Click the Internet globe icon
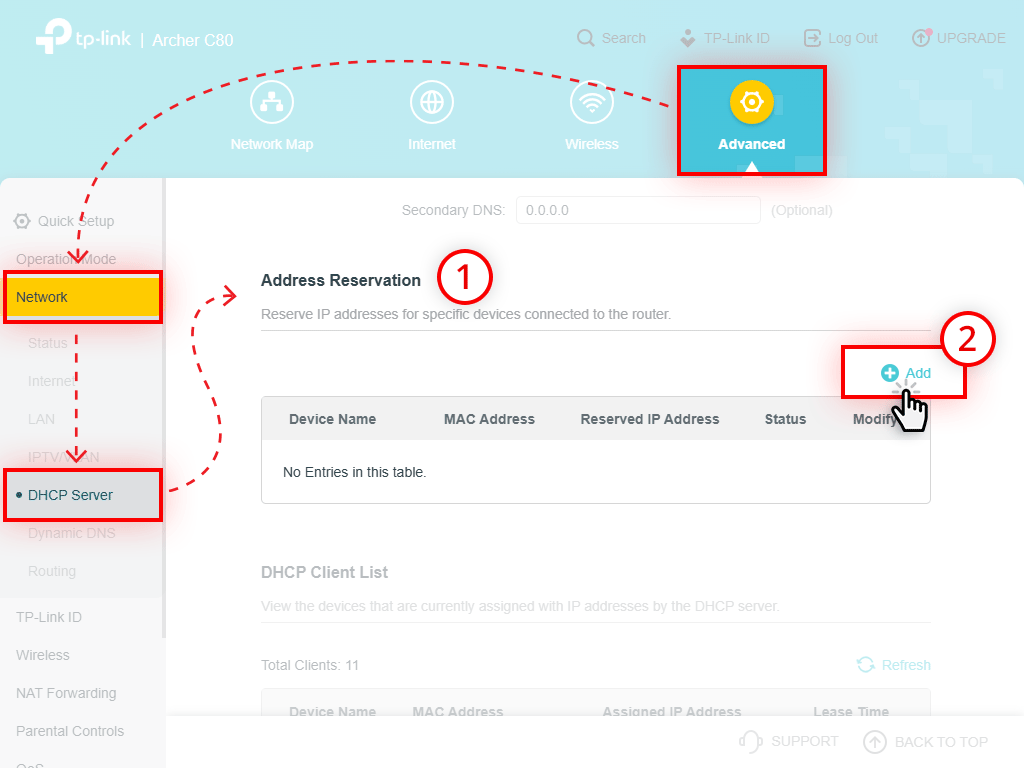 pyautogui.click(x=431, y=101)
